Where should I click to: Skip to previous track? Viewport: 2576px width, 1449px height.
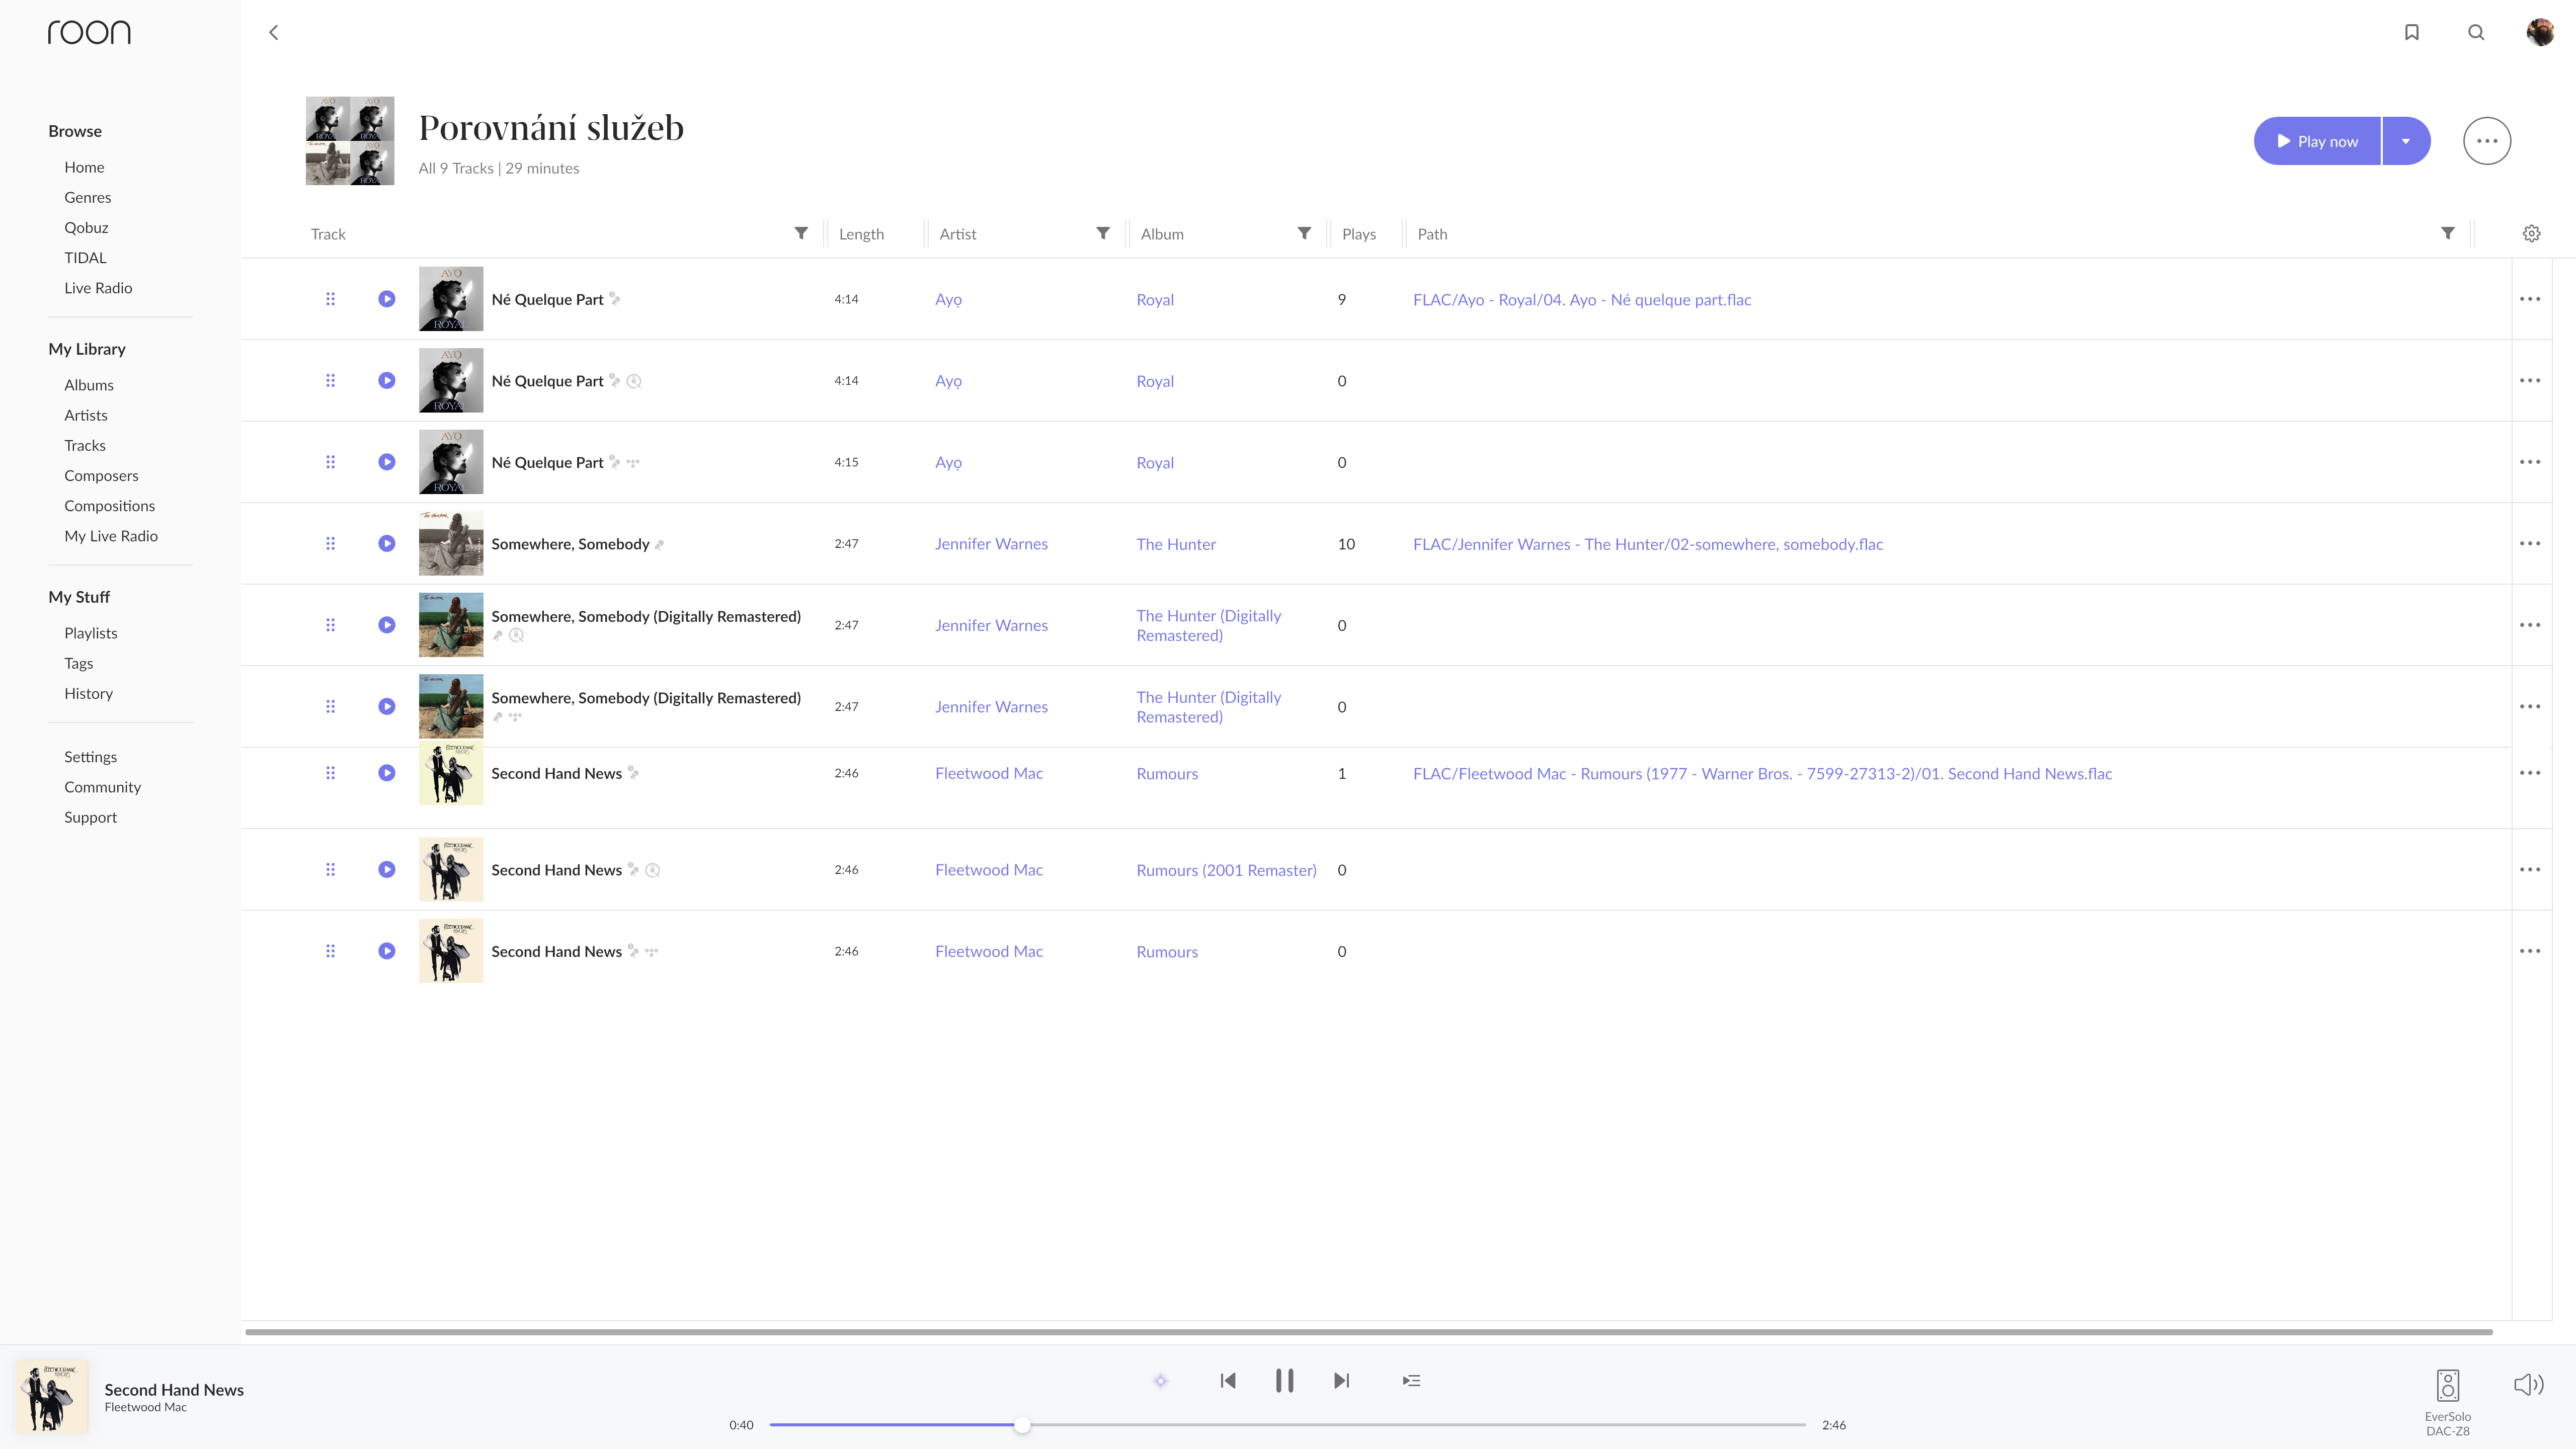point(1228,1381)
